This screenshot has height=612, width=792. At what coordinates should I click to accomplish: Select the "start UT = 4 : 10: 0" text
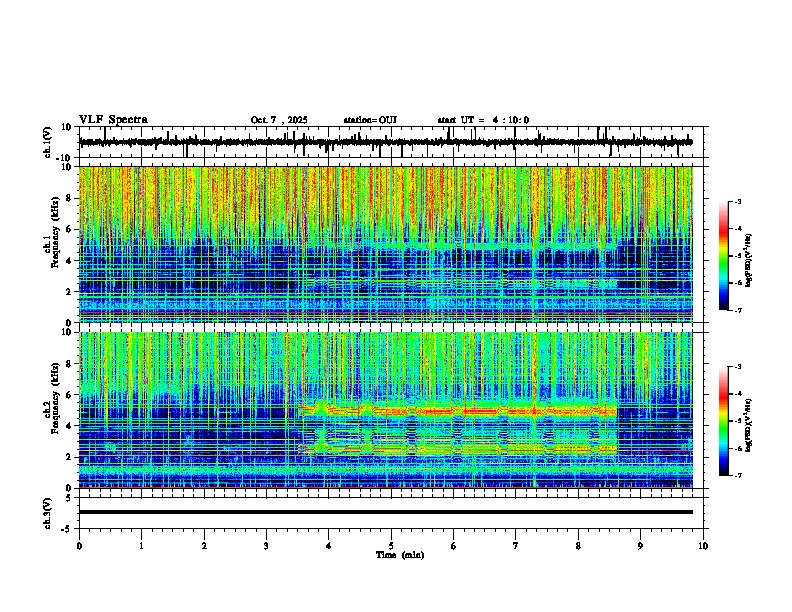coord(483,120)
